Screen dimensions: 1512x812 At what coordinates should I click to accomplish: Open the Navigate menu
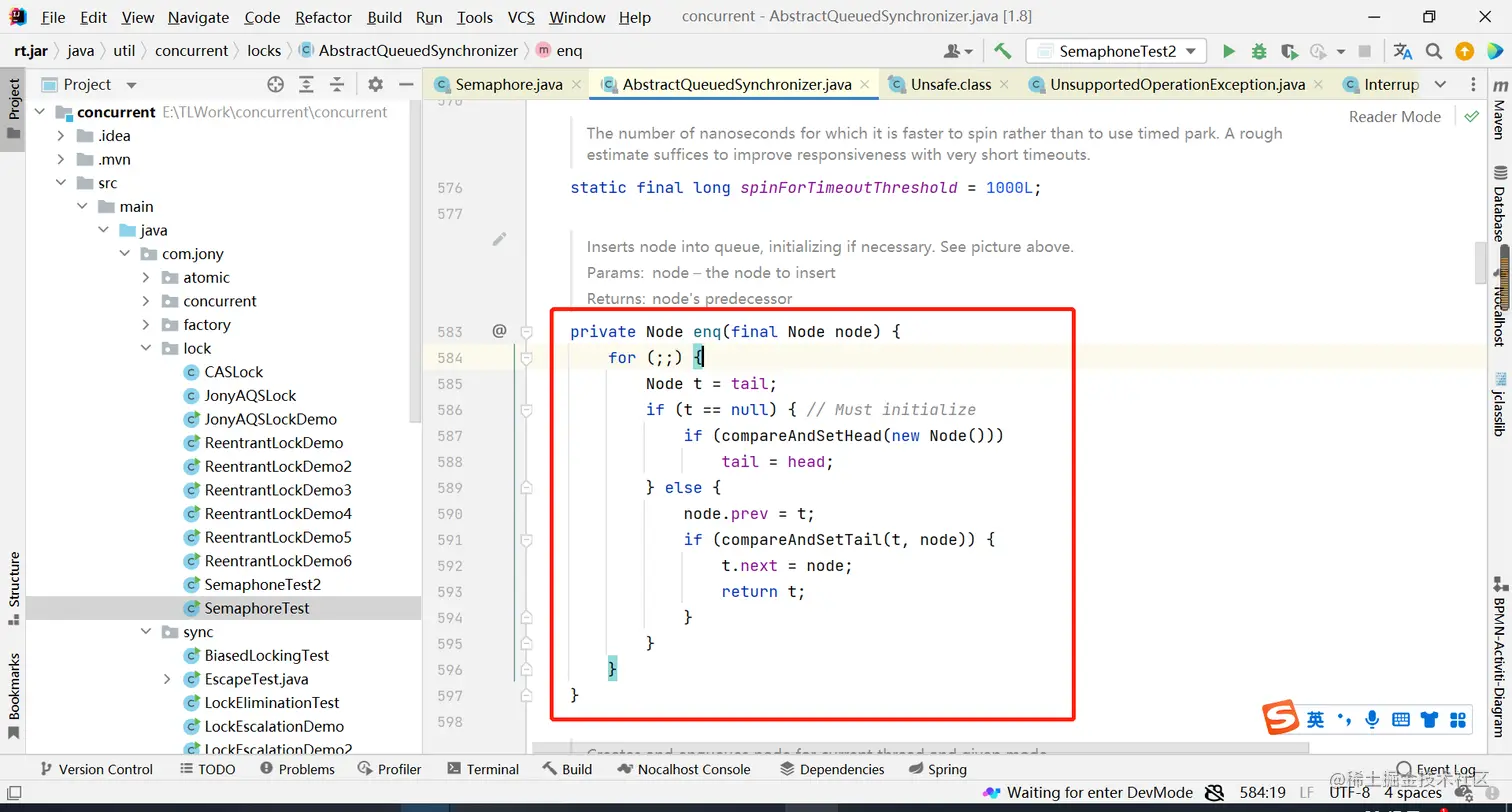tap(198, 17)
